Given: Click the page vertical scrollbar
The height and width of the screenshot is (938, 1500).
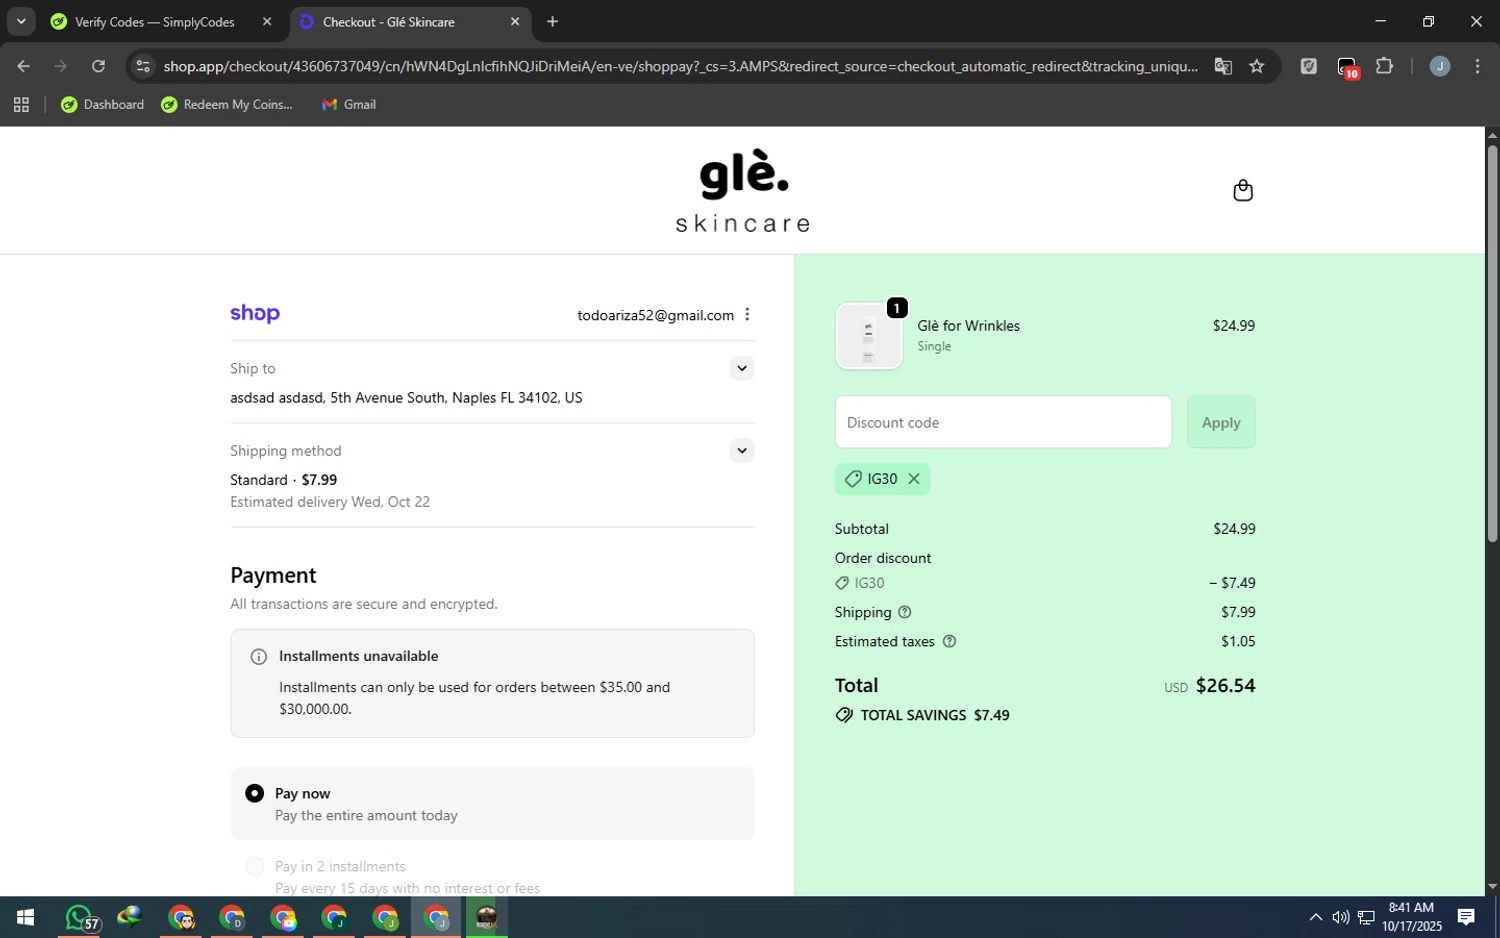Looking at the screenshot, I should pyautogui.click(x=1492, y=344).
